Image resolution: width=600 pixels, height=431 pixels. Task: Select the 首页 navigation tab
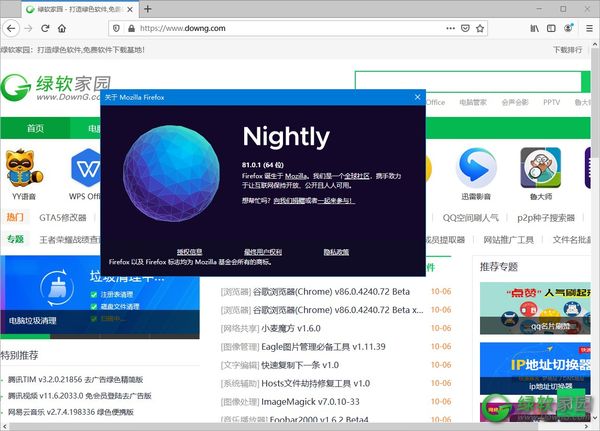pyautogui.click(x=35, y=128)
